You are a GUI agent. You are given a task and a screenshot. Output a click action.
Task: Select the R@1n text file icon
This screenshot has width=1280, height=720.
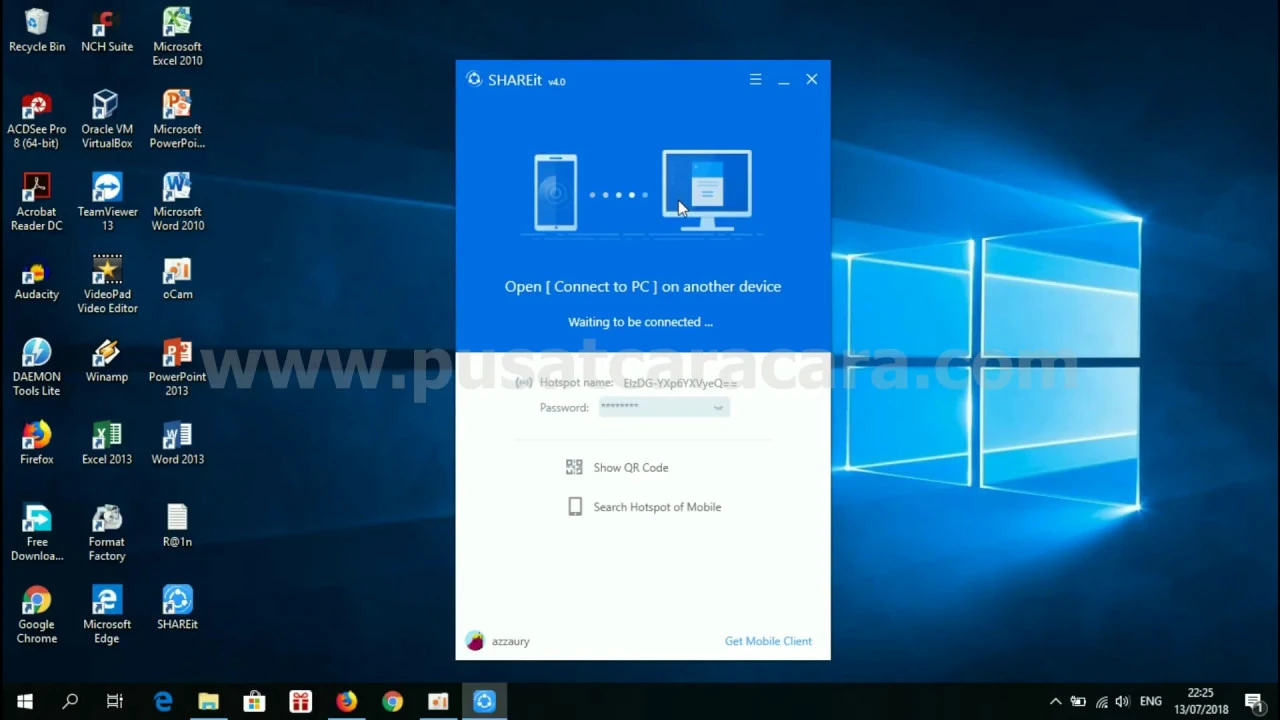click(x=177, y=526)
